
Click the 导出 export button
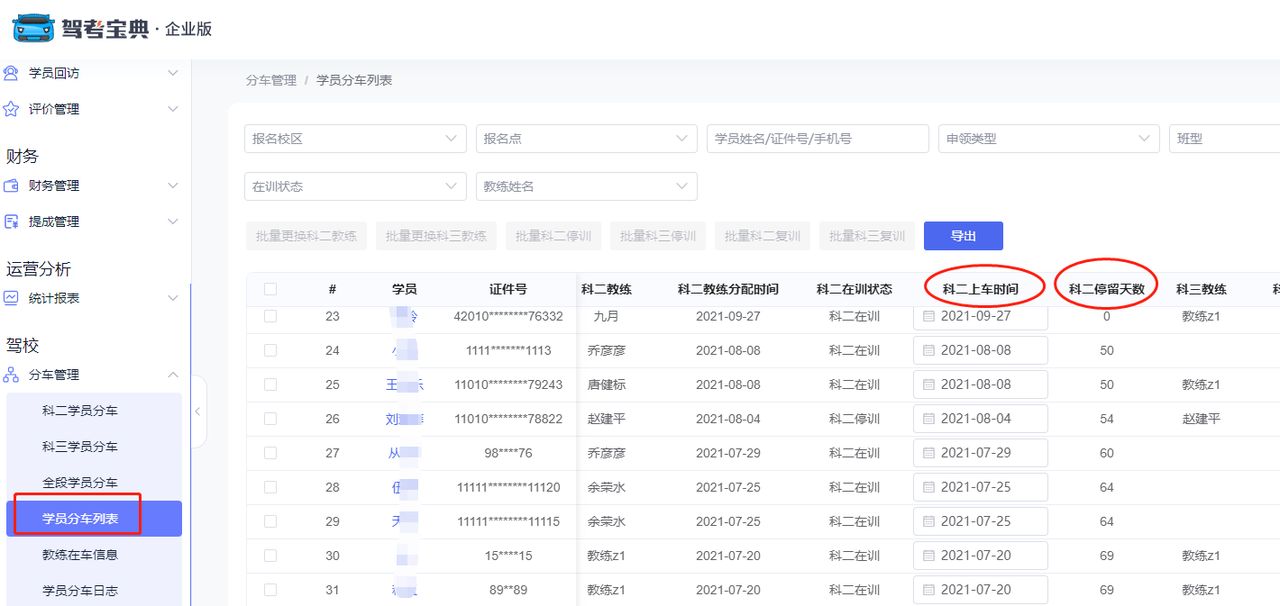(x=963, y=236)
